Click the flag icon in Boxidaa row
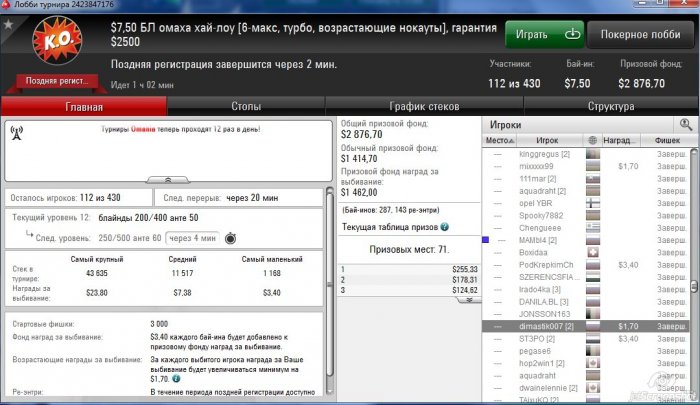Viewport: 700px width, 405px height. pos(593,252)
